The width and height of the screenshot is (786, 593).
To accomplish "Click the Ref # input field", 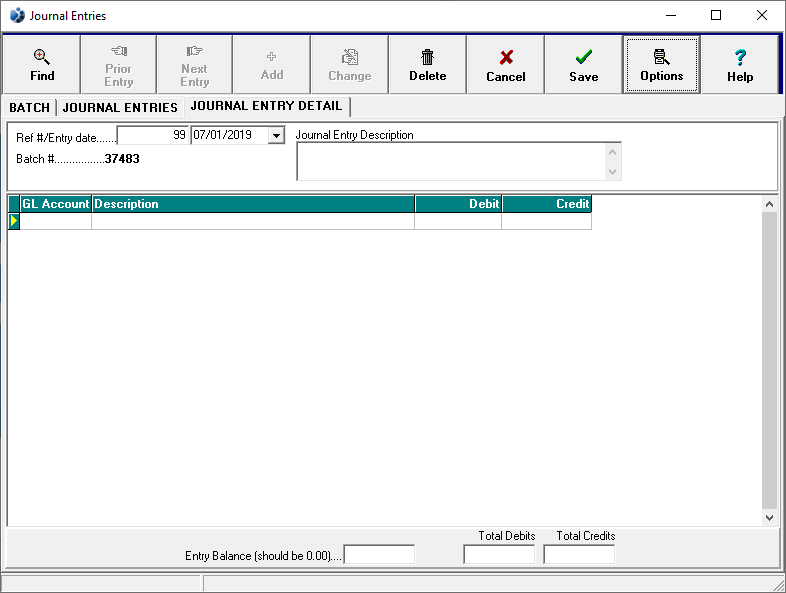I will coord(153,135).
